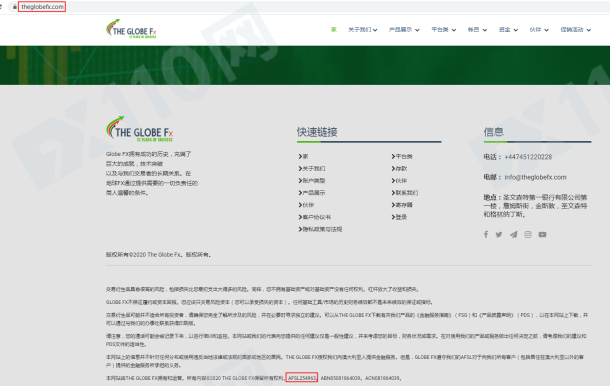Click The Globe Fx logo in footer

[139, 129]
